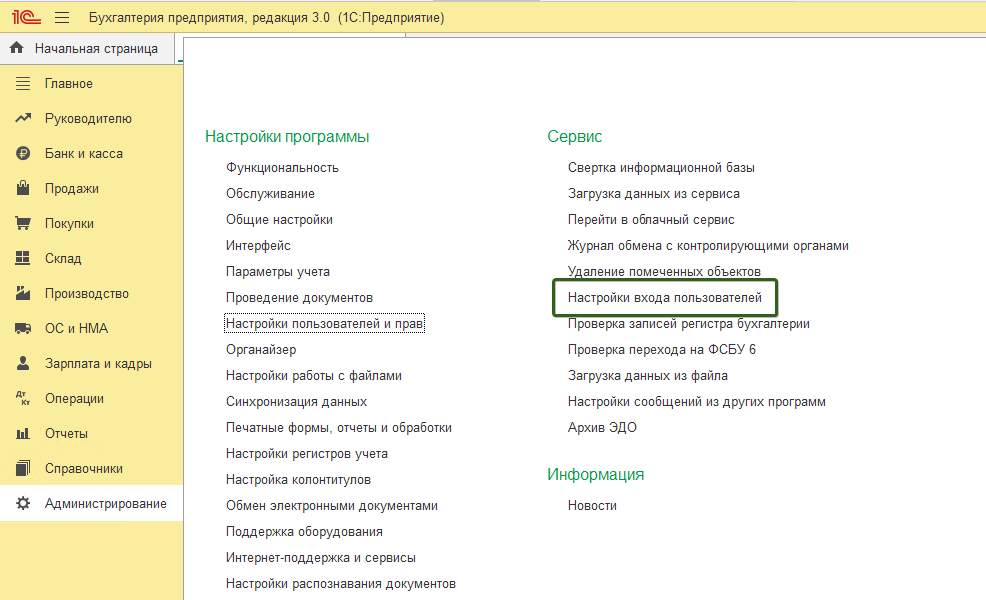Screen dimensions: 986x600
Task: Open Синхронизация данных link
Action: tap(296, 401)
